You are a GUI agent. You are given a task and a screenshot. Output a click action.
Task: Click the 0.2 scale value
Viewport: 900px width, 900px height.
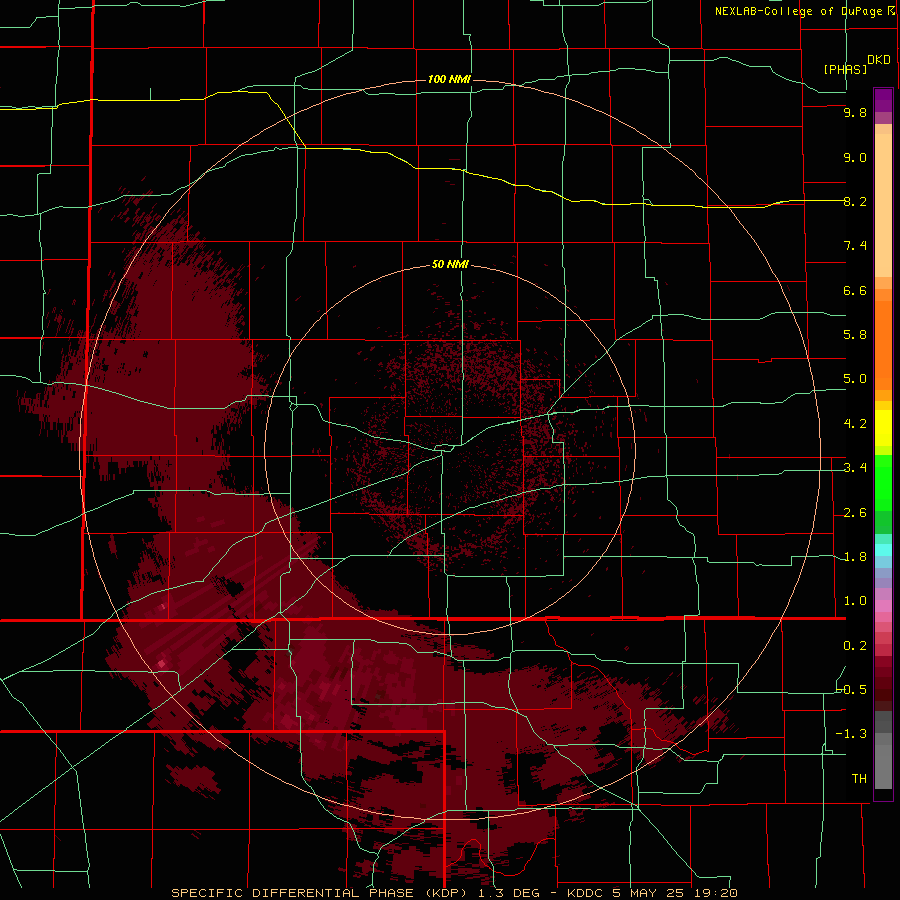[855, 646]
